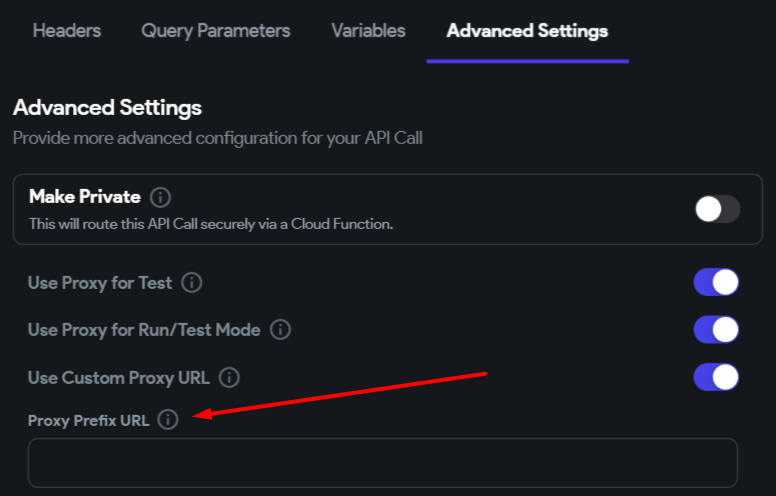Show info for Use Proxy for Test
This screenshot has height=496, width=776.
point(192,283)
